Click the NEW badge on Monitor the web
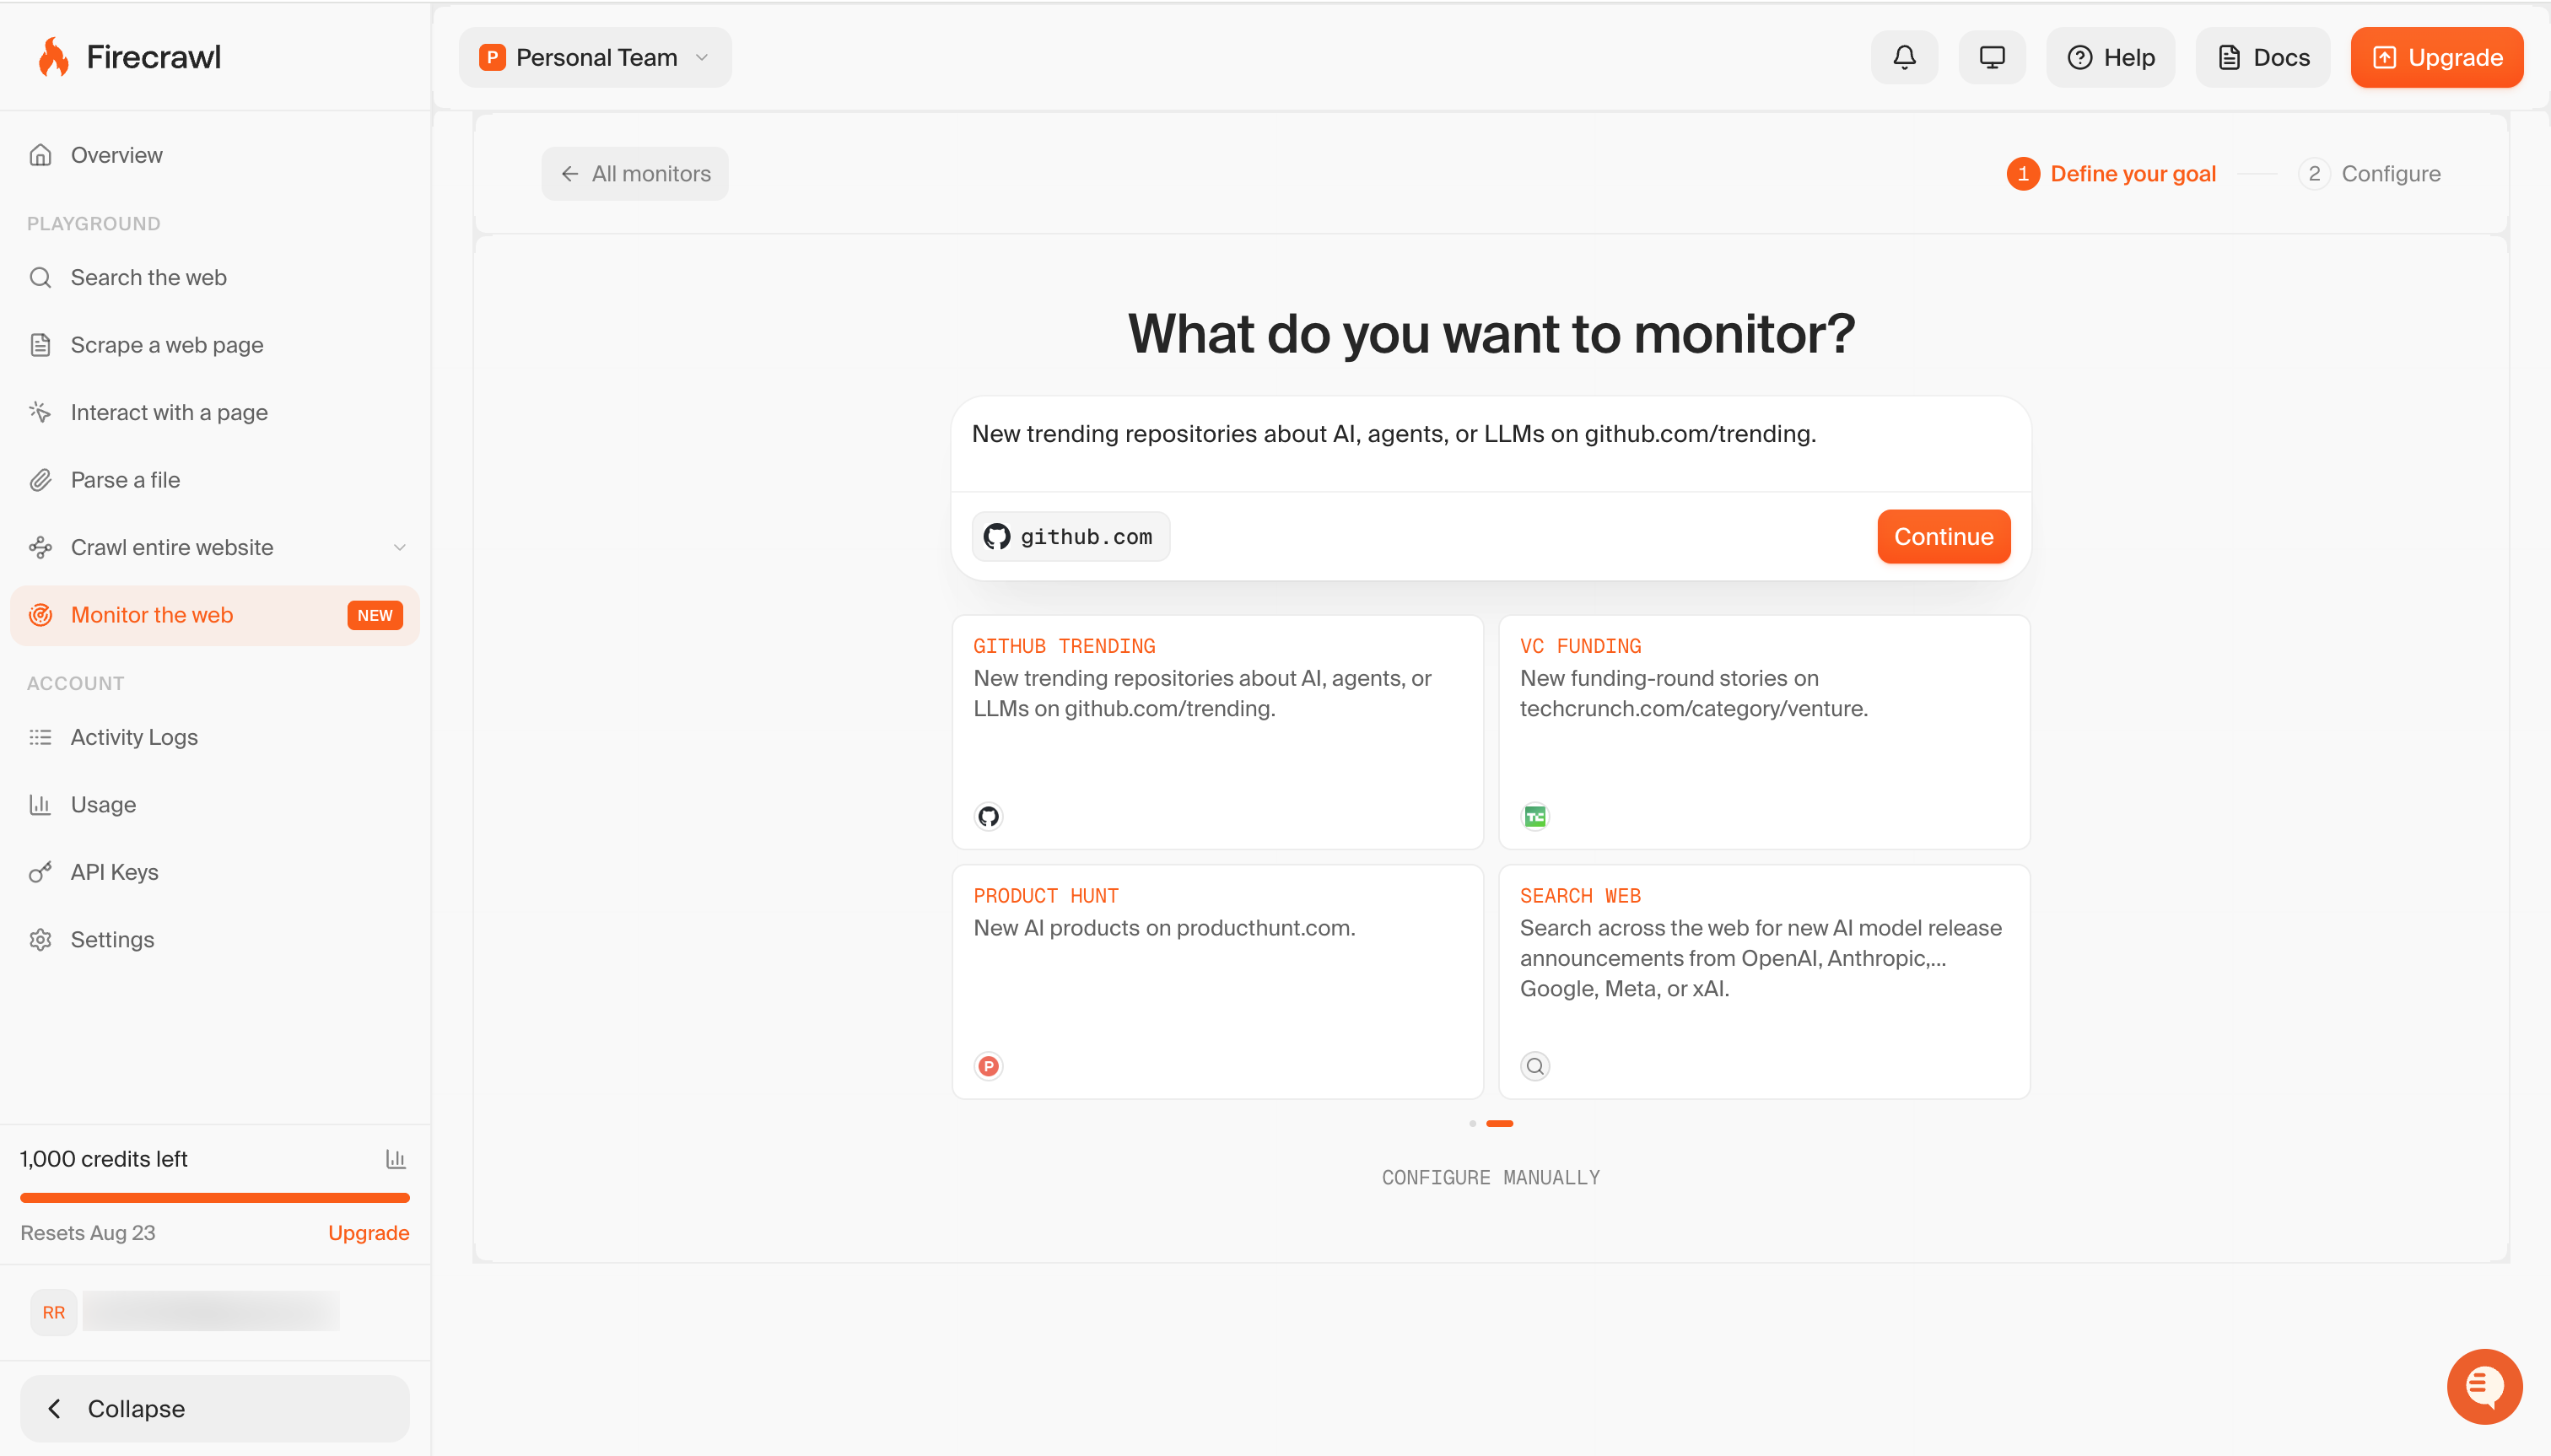2551x1456 pixels. click(375, 615)
